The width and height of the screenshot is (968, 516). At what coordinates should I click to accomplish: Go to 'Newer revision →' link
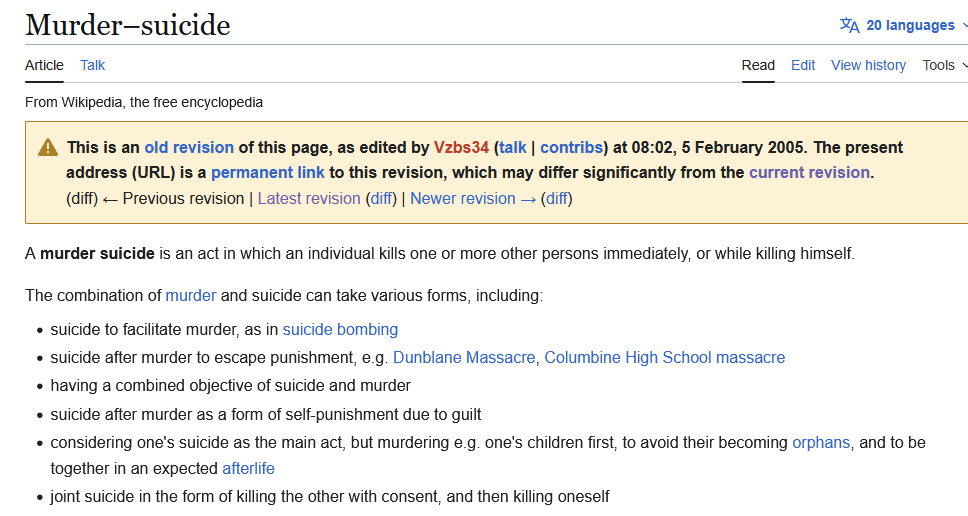point(473,199)
